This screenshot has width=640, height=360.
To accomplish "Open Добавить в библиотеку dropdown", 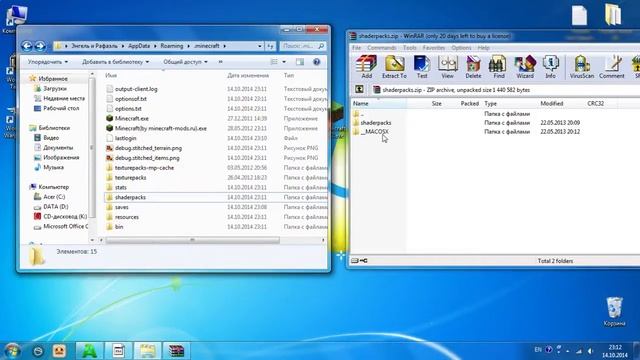I will (116, 62).
